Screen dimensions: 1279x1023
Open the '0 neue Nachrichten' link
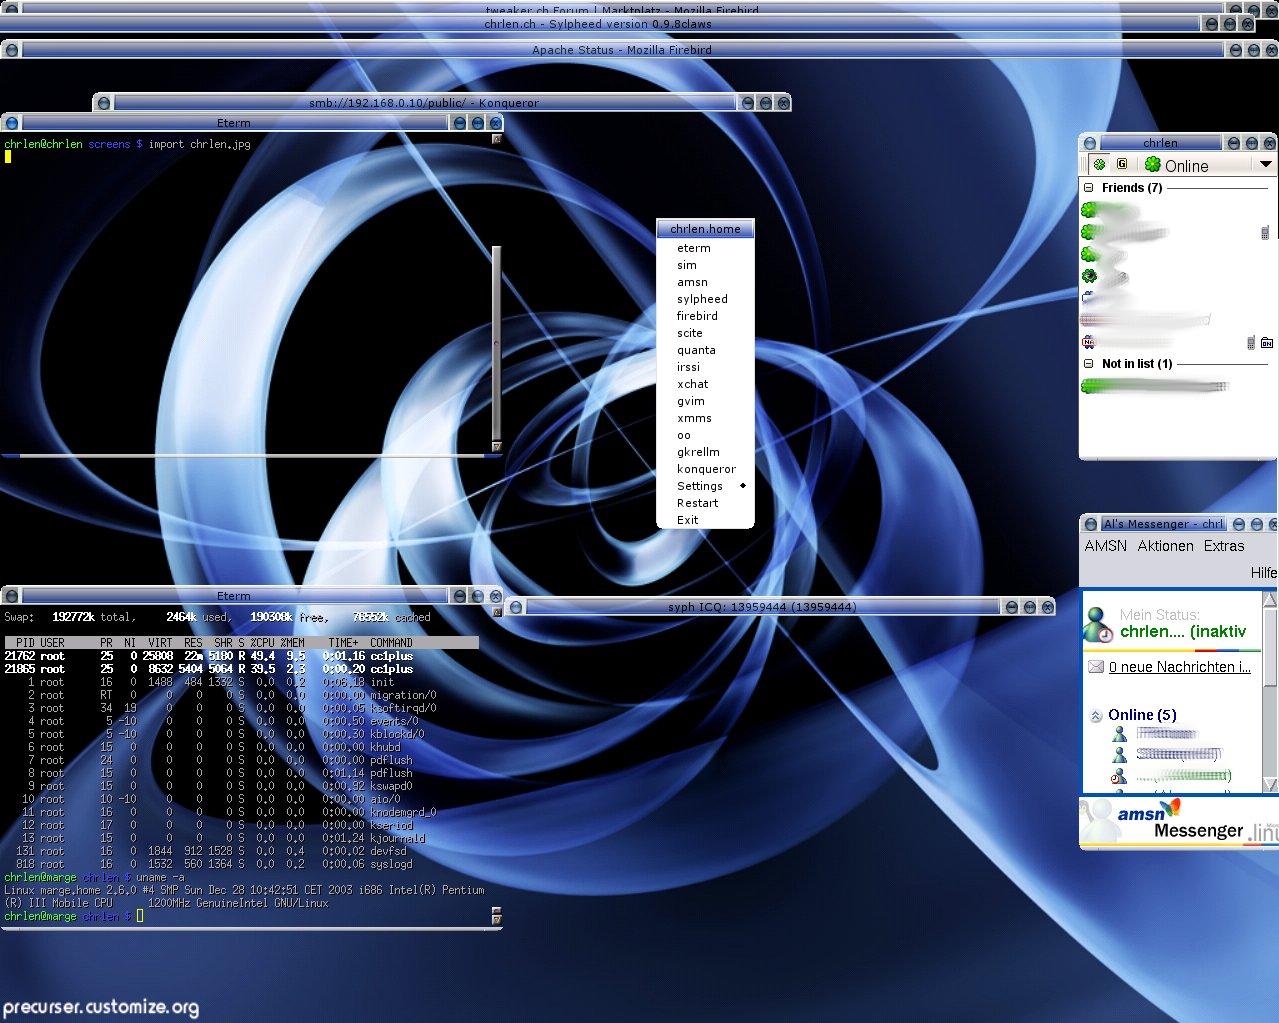point(1179,667)
